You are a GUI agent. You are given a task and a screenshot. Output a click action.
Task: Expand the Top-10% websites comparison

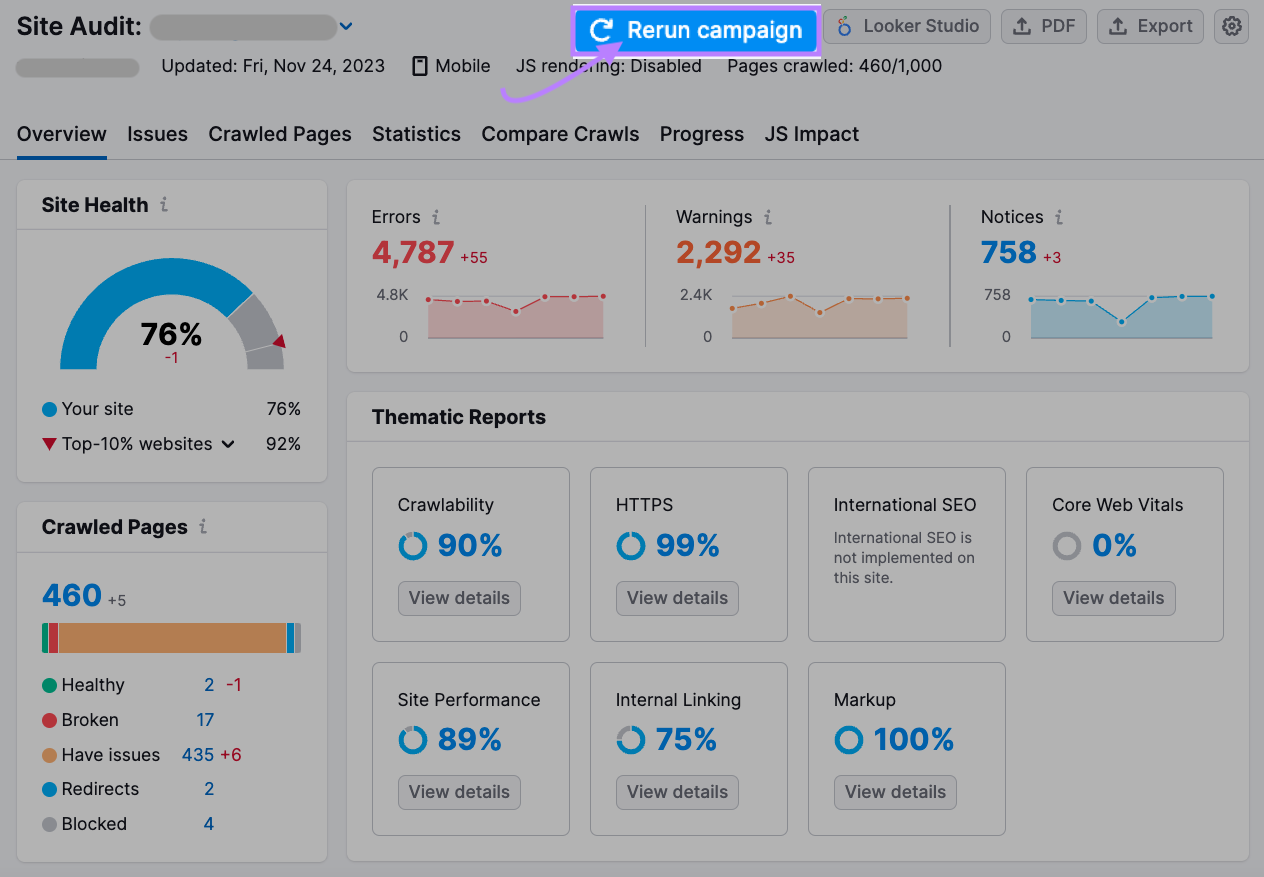[226, 443]
